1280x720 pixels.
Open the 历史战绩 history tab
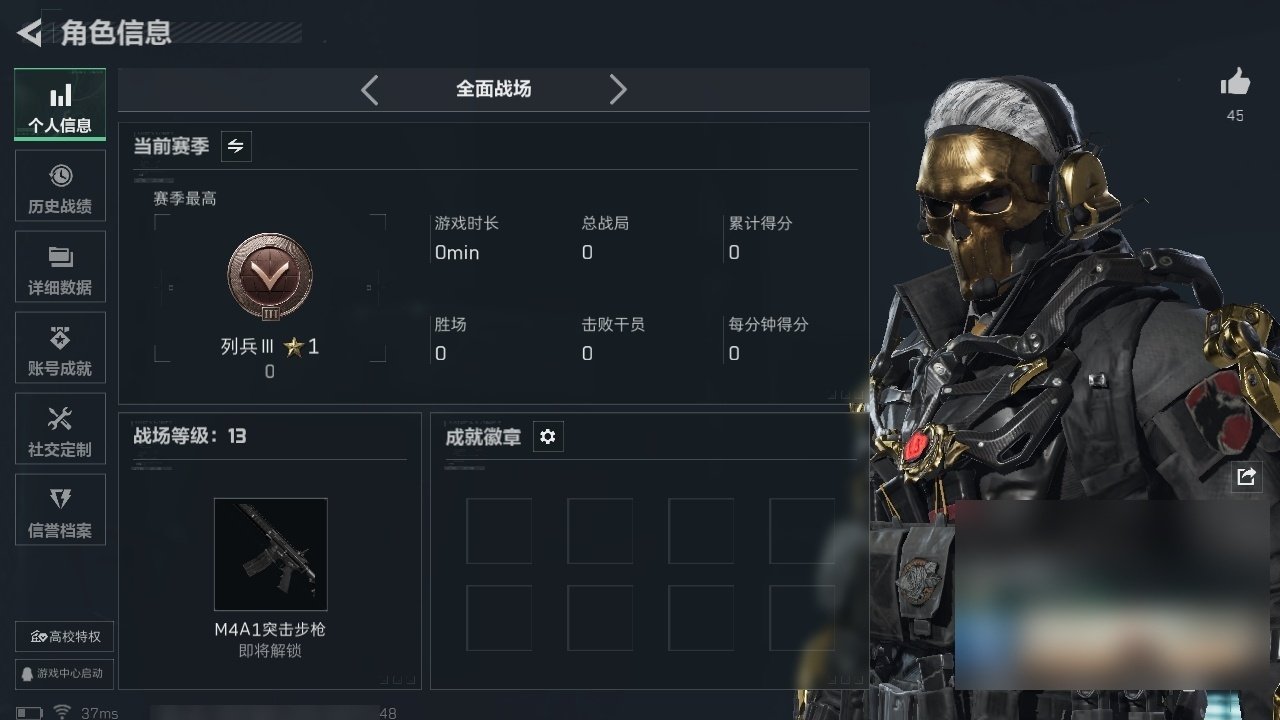tap(60, 186)
